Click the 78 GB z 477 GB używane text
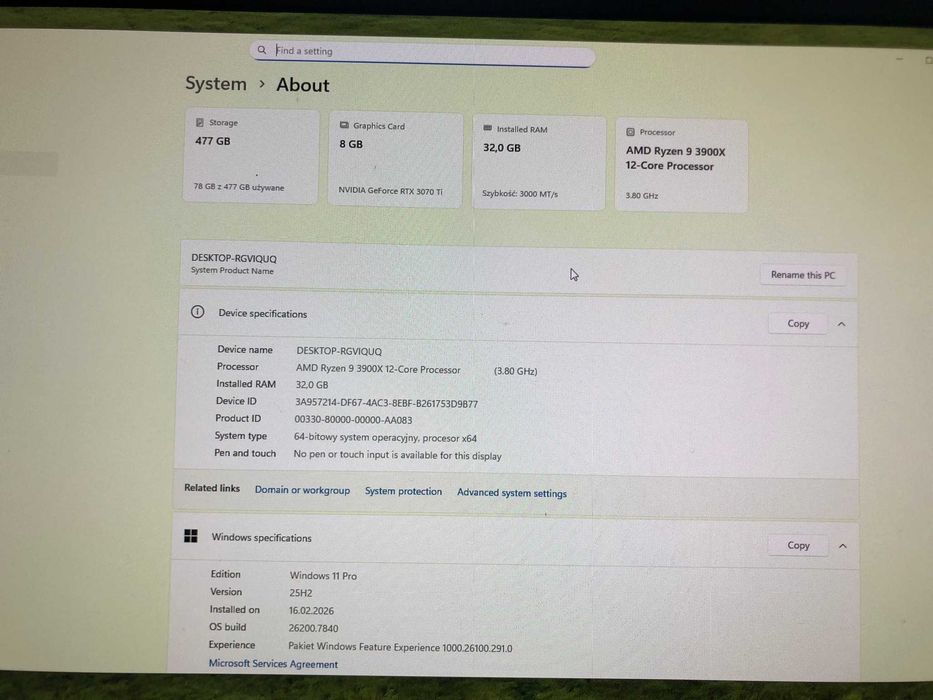 coord(239,187)
